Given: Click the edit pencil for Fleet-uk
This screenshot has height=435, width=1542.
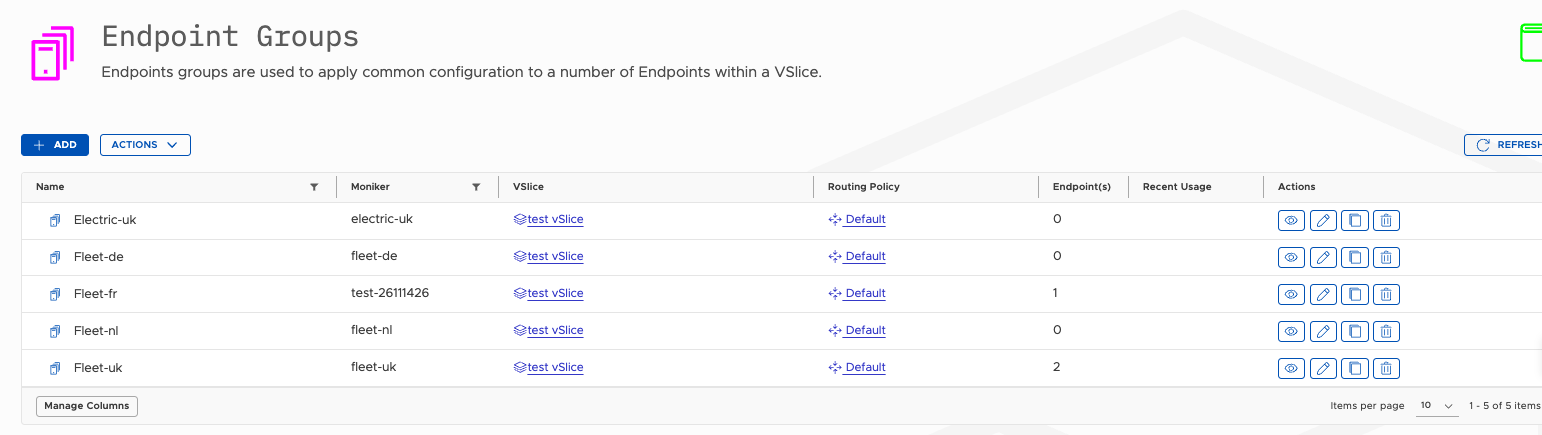Looking at the screenshot, I should click(x=1323, y=369).
